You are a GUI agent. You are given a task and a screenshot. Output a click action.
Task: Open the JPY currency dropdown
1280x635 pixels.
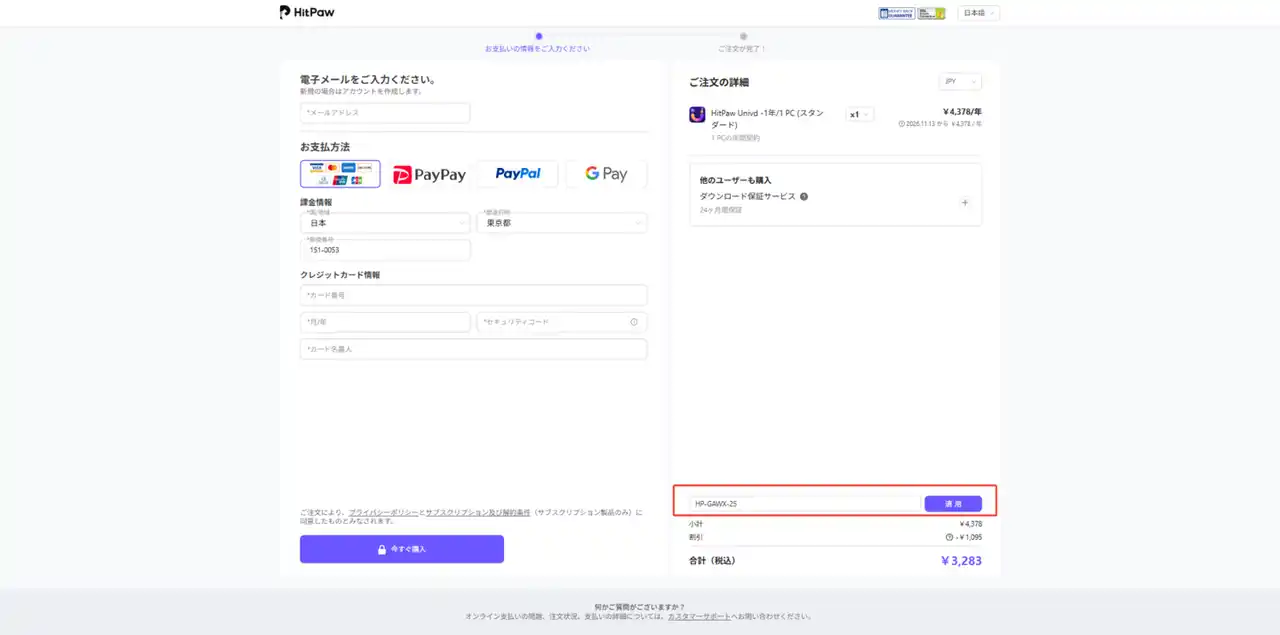click(959, 81)
